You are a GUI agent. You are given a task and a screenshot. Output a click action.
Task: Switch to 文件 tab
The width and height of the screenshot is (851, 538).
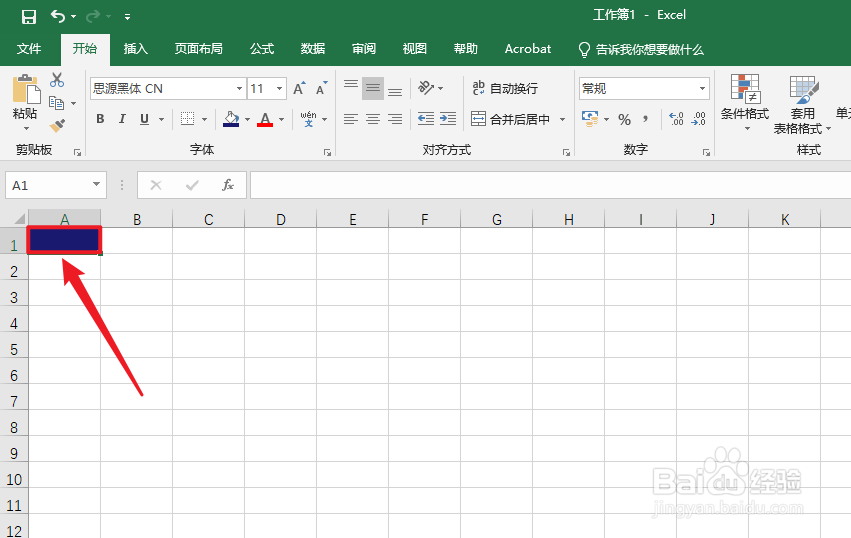[x=29, y=49]
